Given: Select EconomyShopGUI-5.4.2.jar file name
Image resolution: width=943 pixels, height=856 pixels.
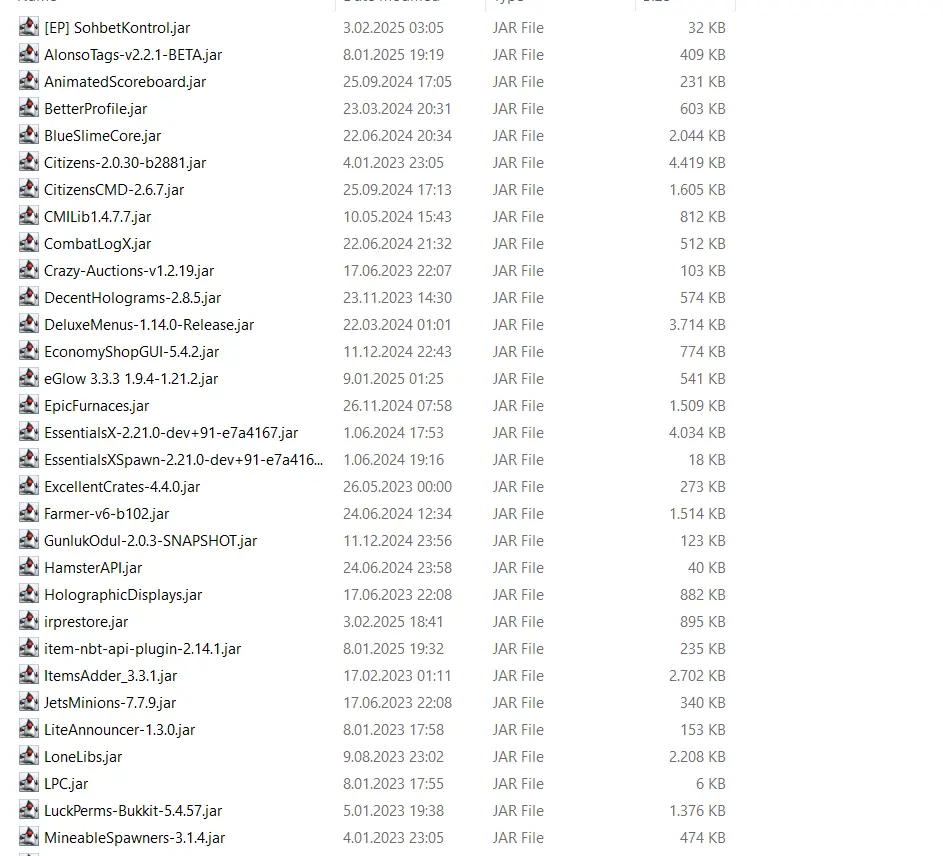Looking at the screenshot, I should [132, 352].
